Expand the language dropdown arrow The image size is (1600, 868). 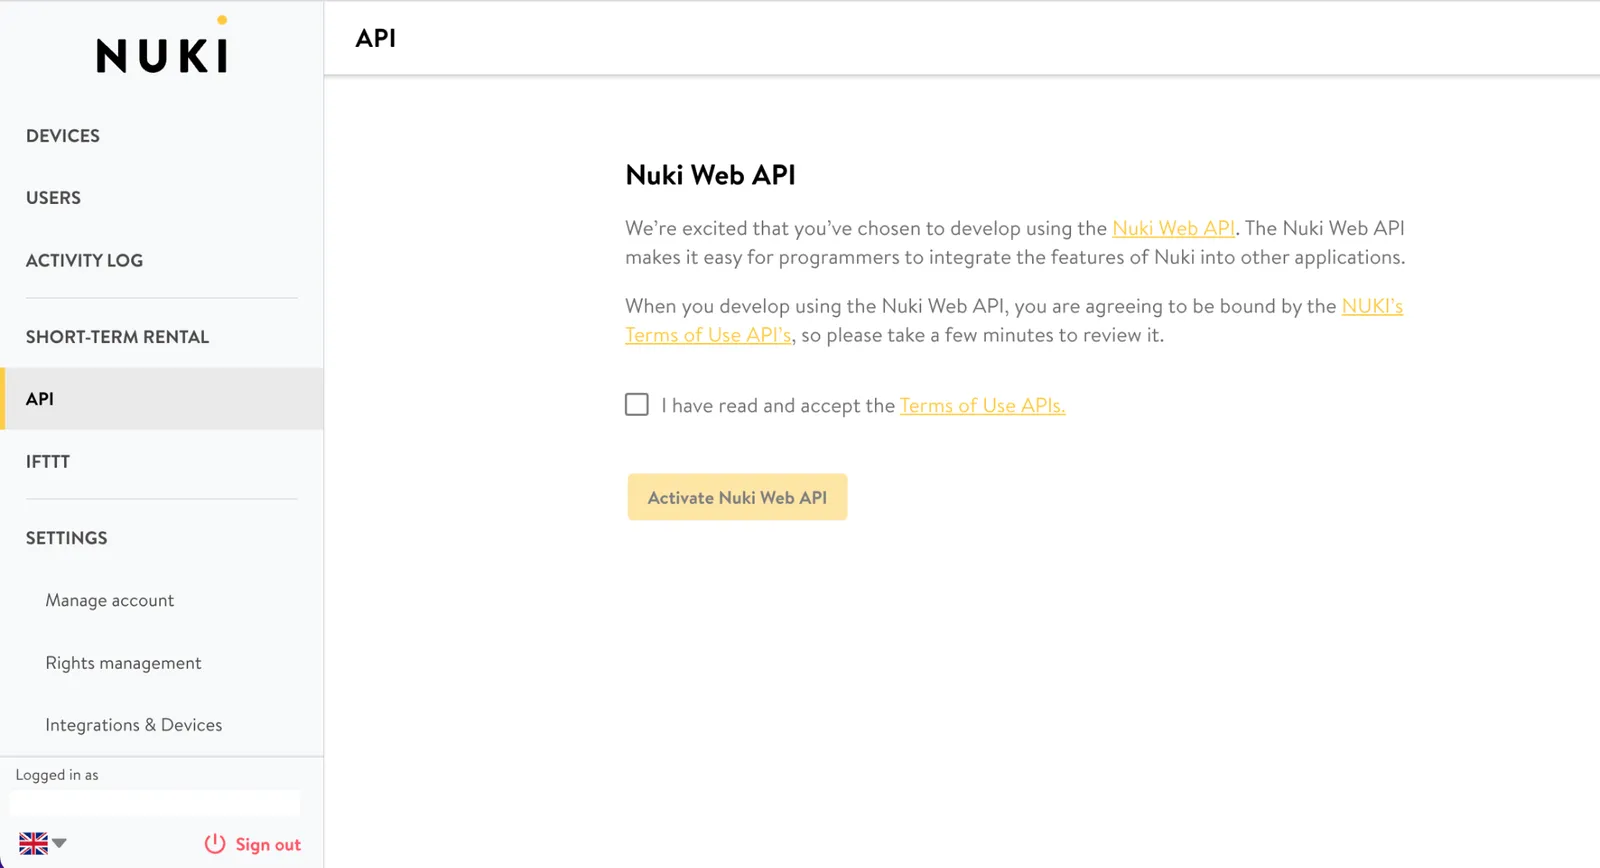point(60,844)
